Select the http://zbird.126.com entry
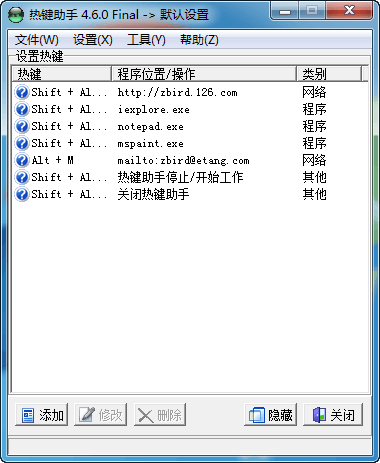 (x=177, y=92)
